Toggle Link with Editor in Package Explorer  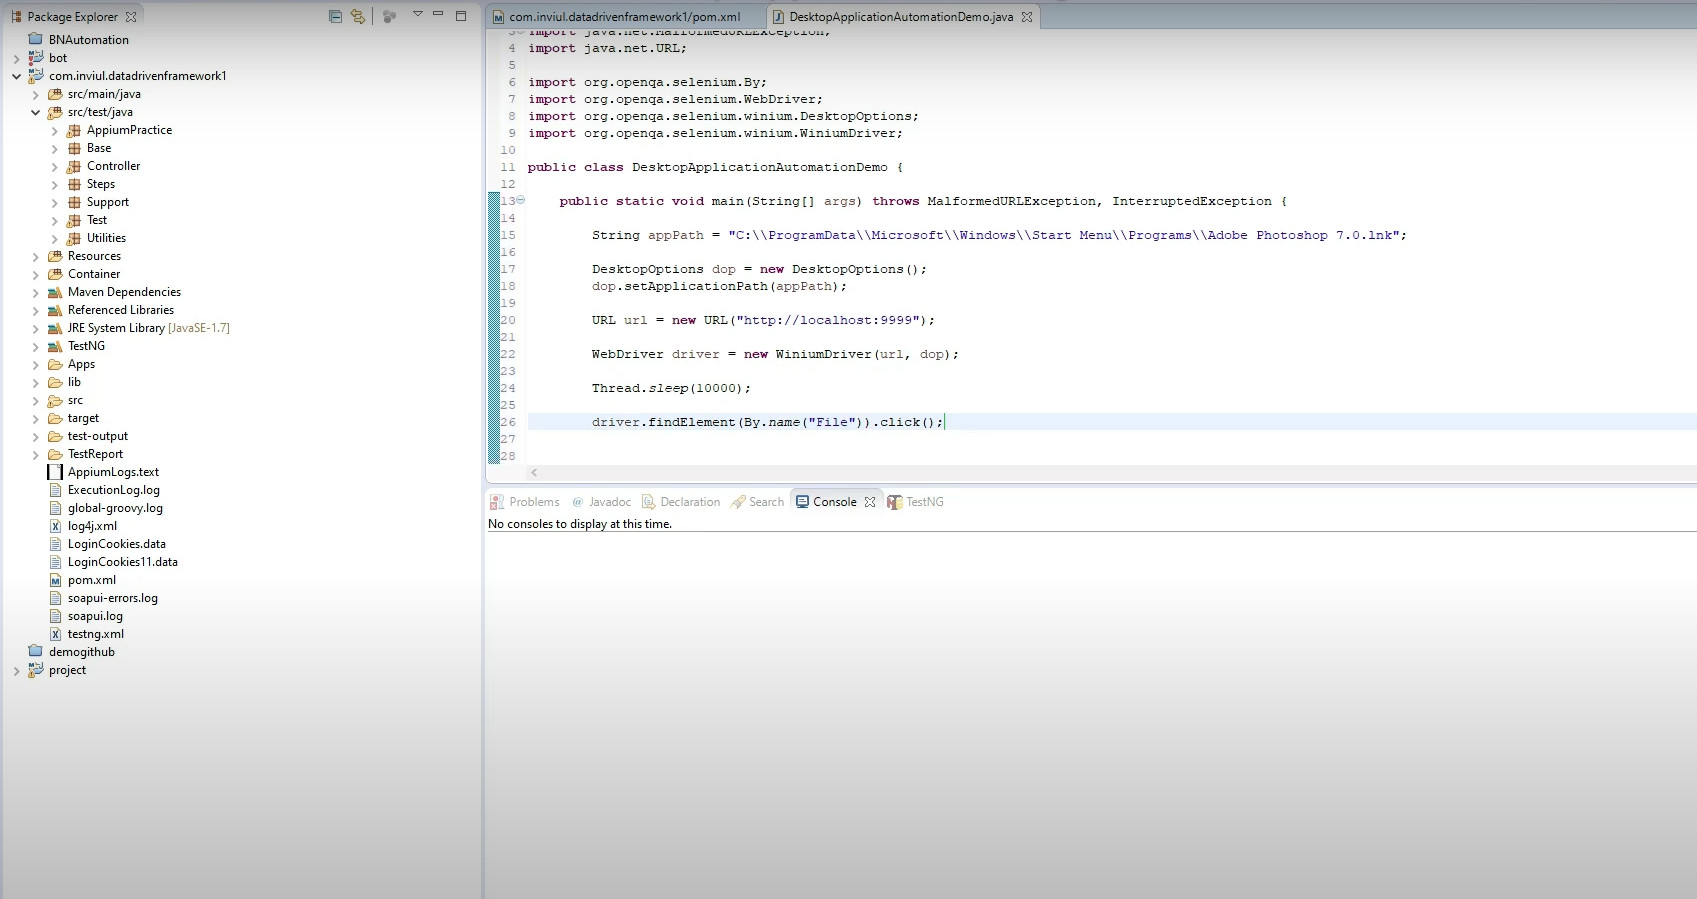pos(357,16)
